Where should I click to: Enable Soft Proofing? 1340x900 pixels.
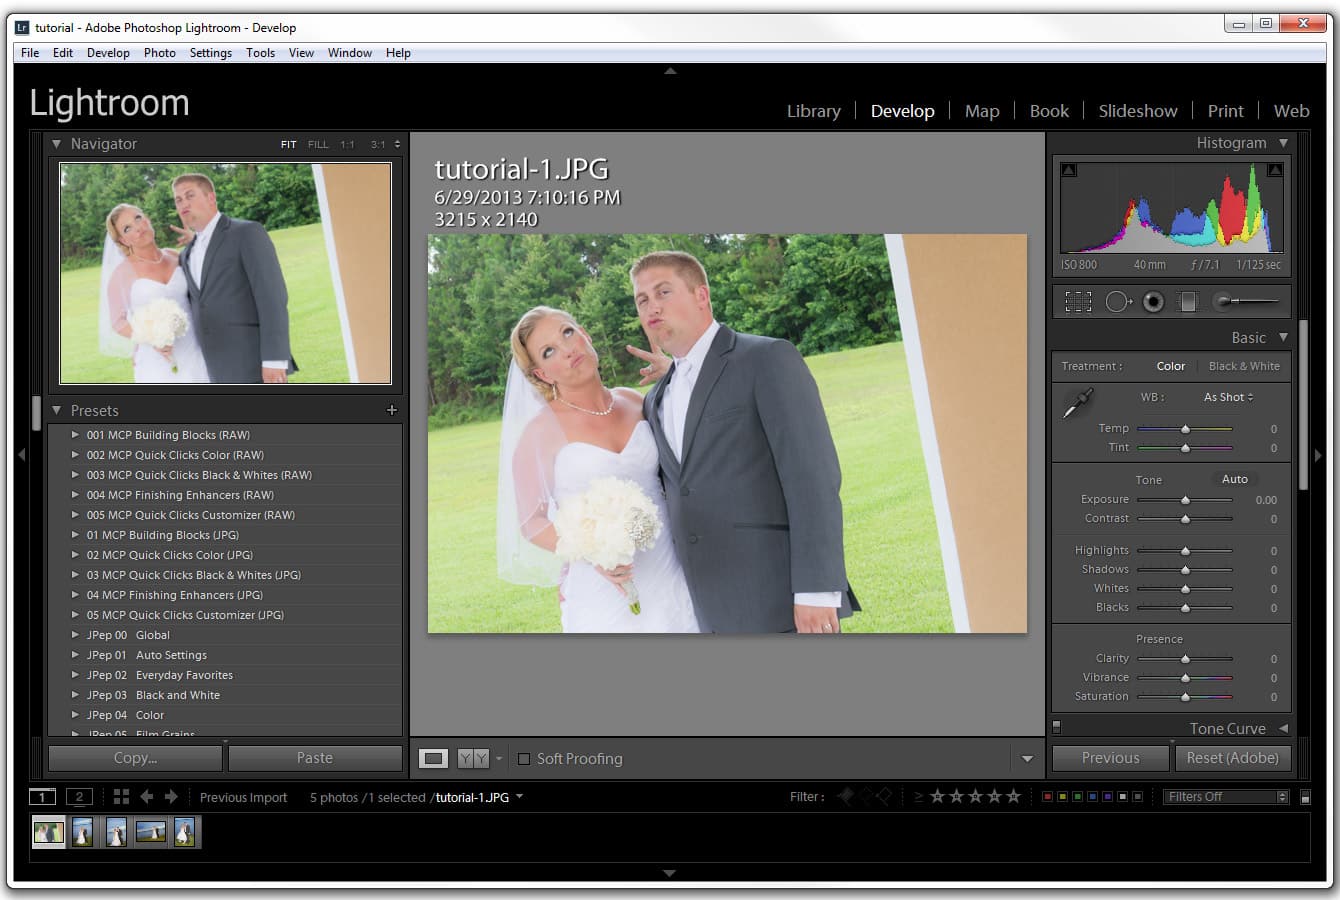524,759
